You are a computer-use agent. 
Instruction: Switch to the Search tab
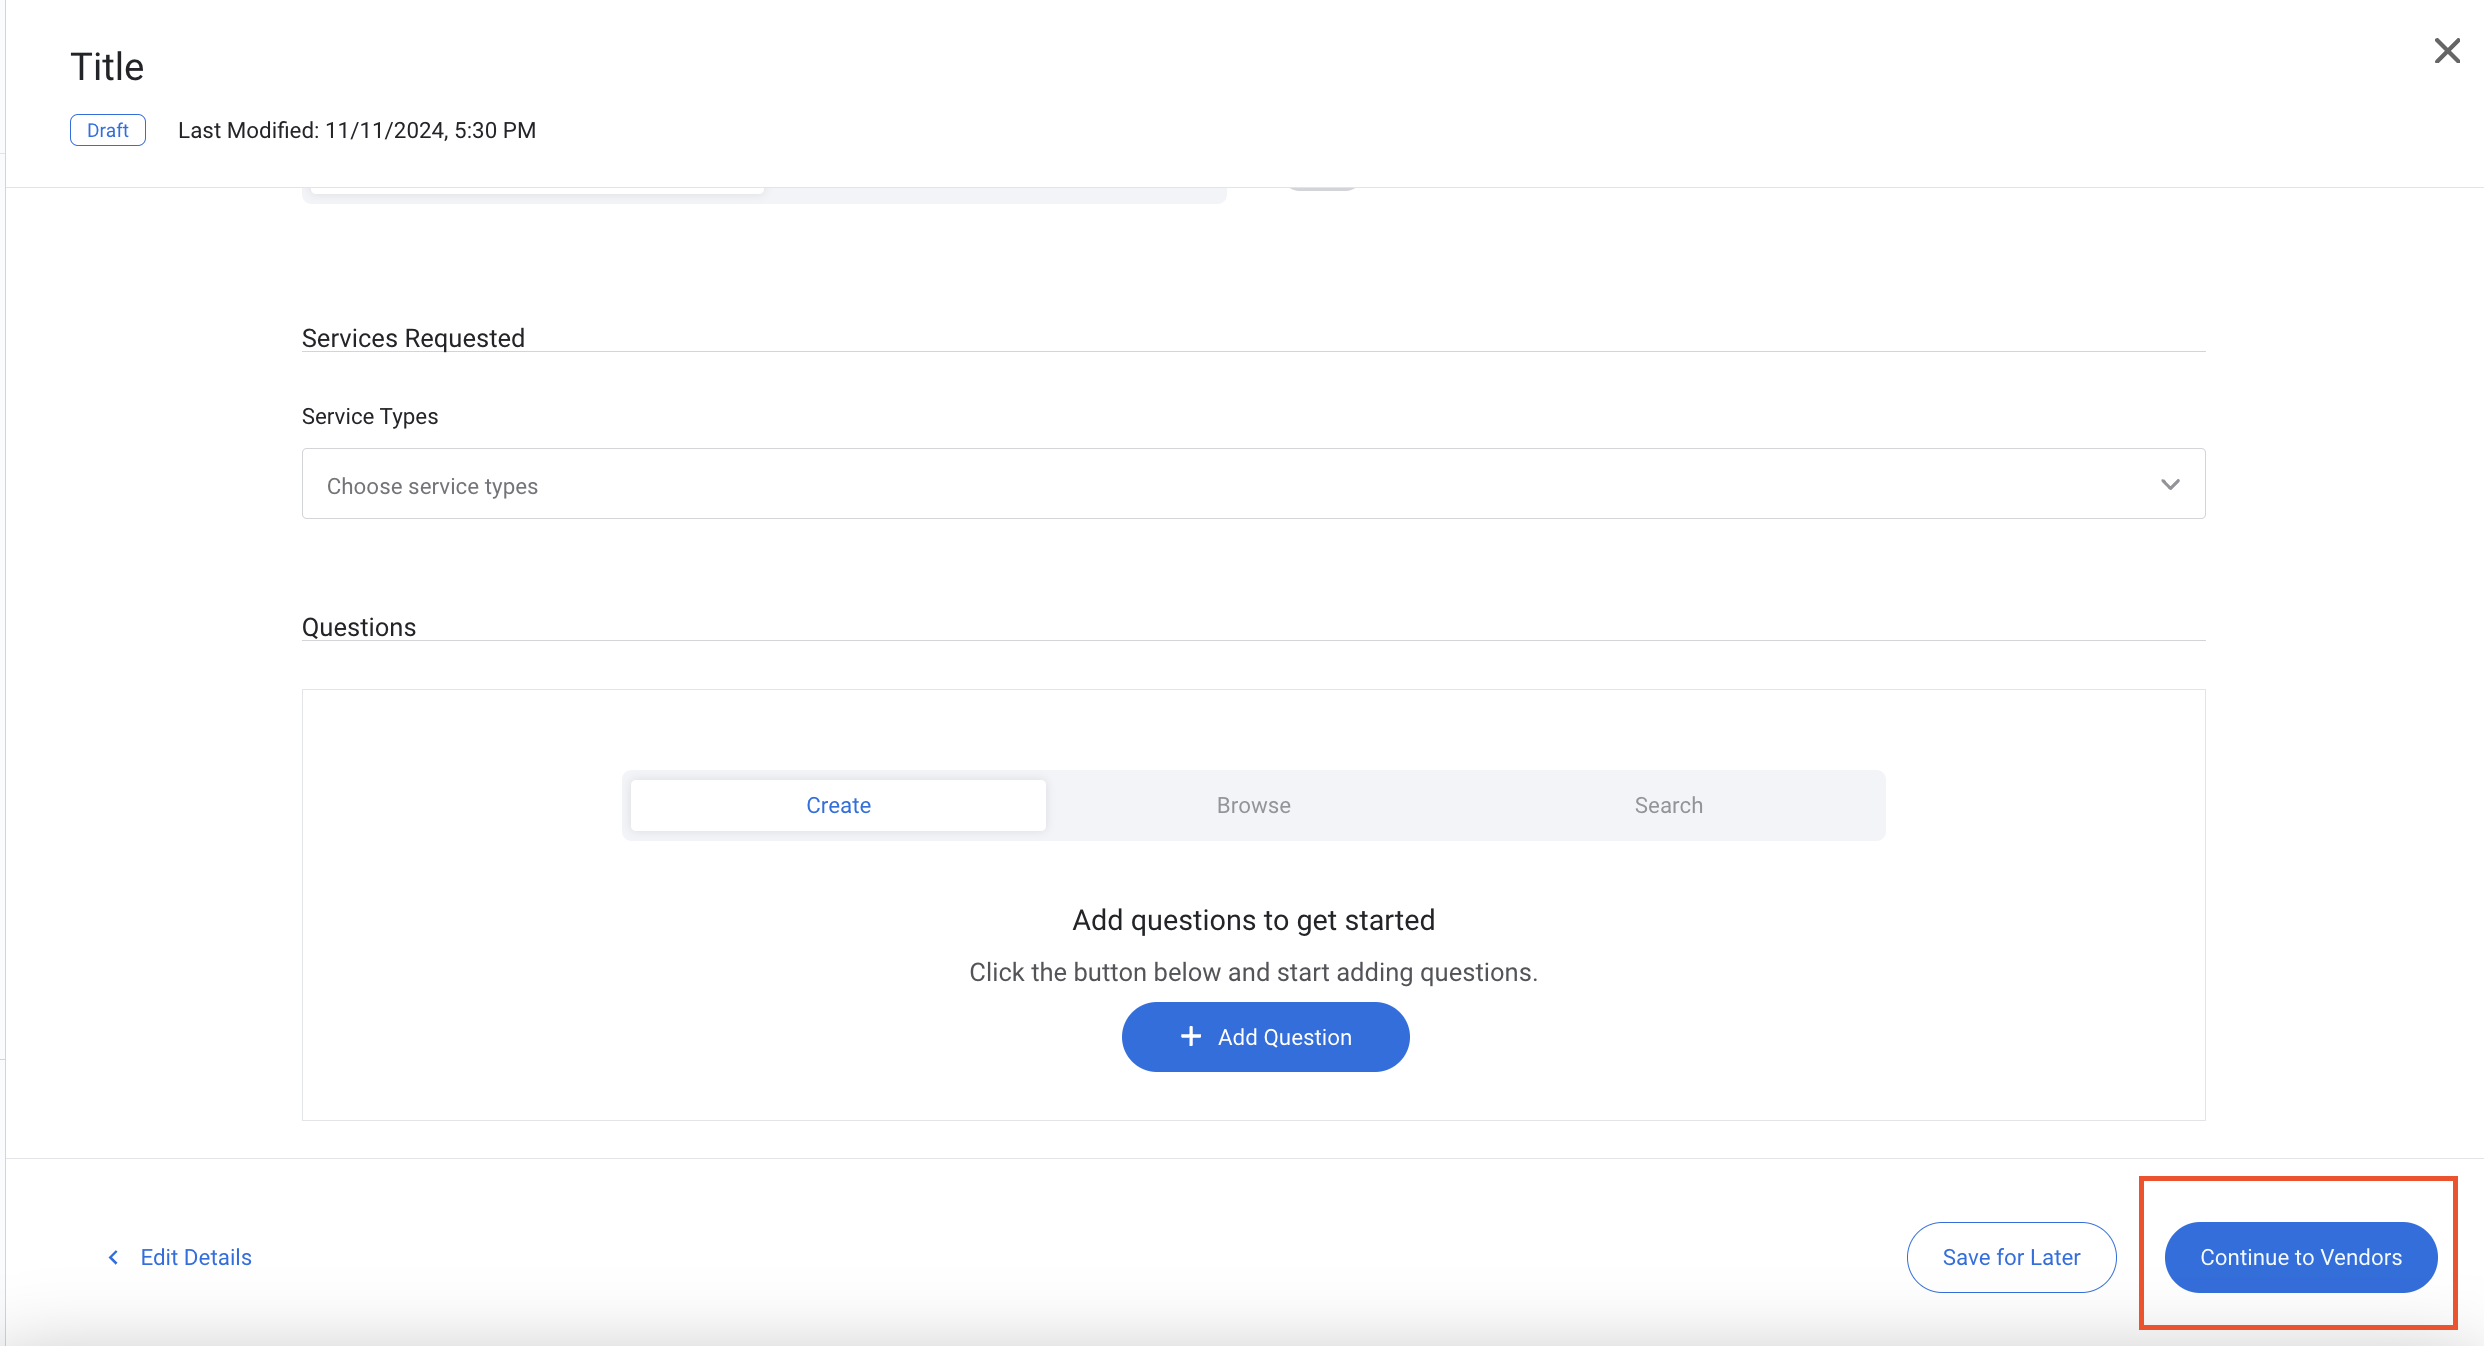[1668, 805]
